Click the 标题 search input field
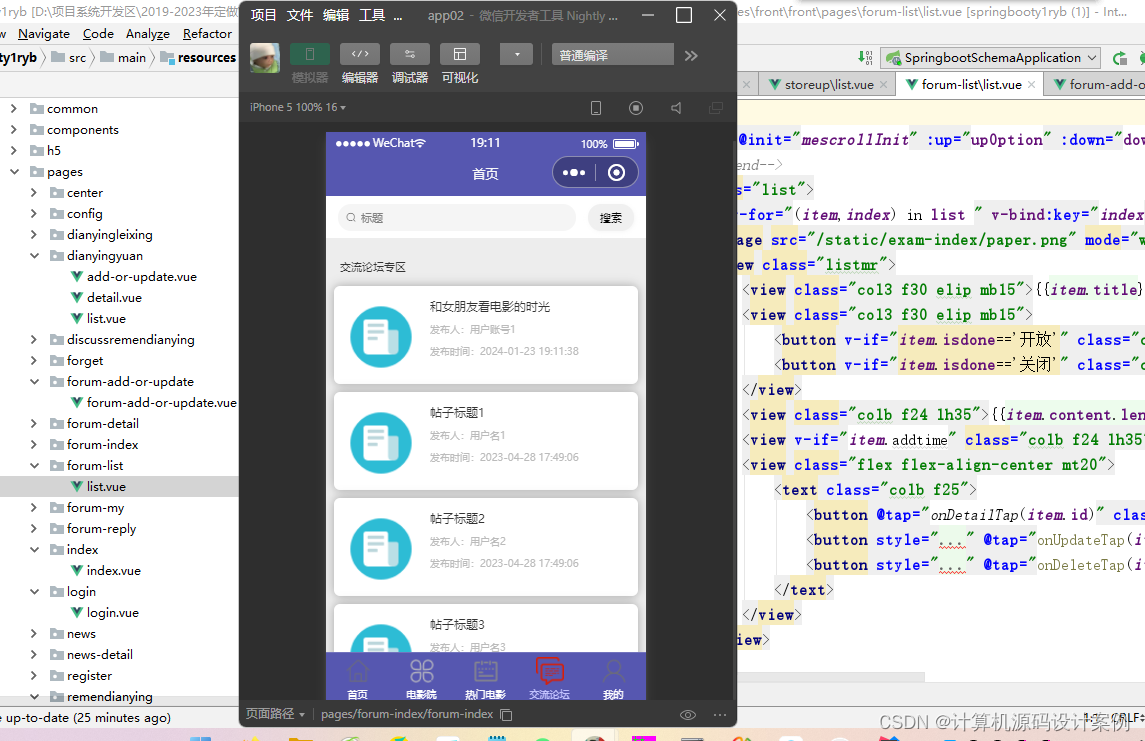Viewport: 1145px width, 741px height. [457, 218]
